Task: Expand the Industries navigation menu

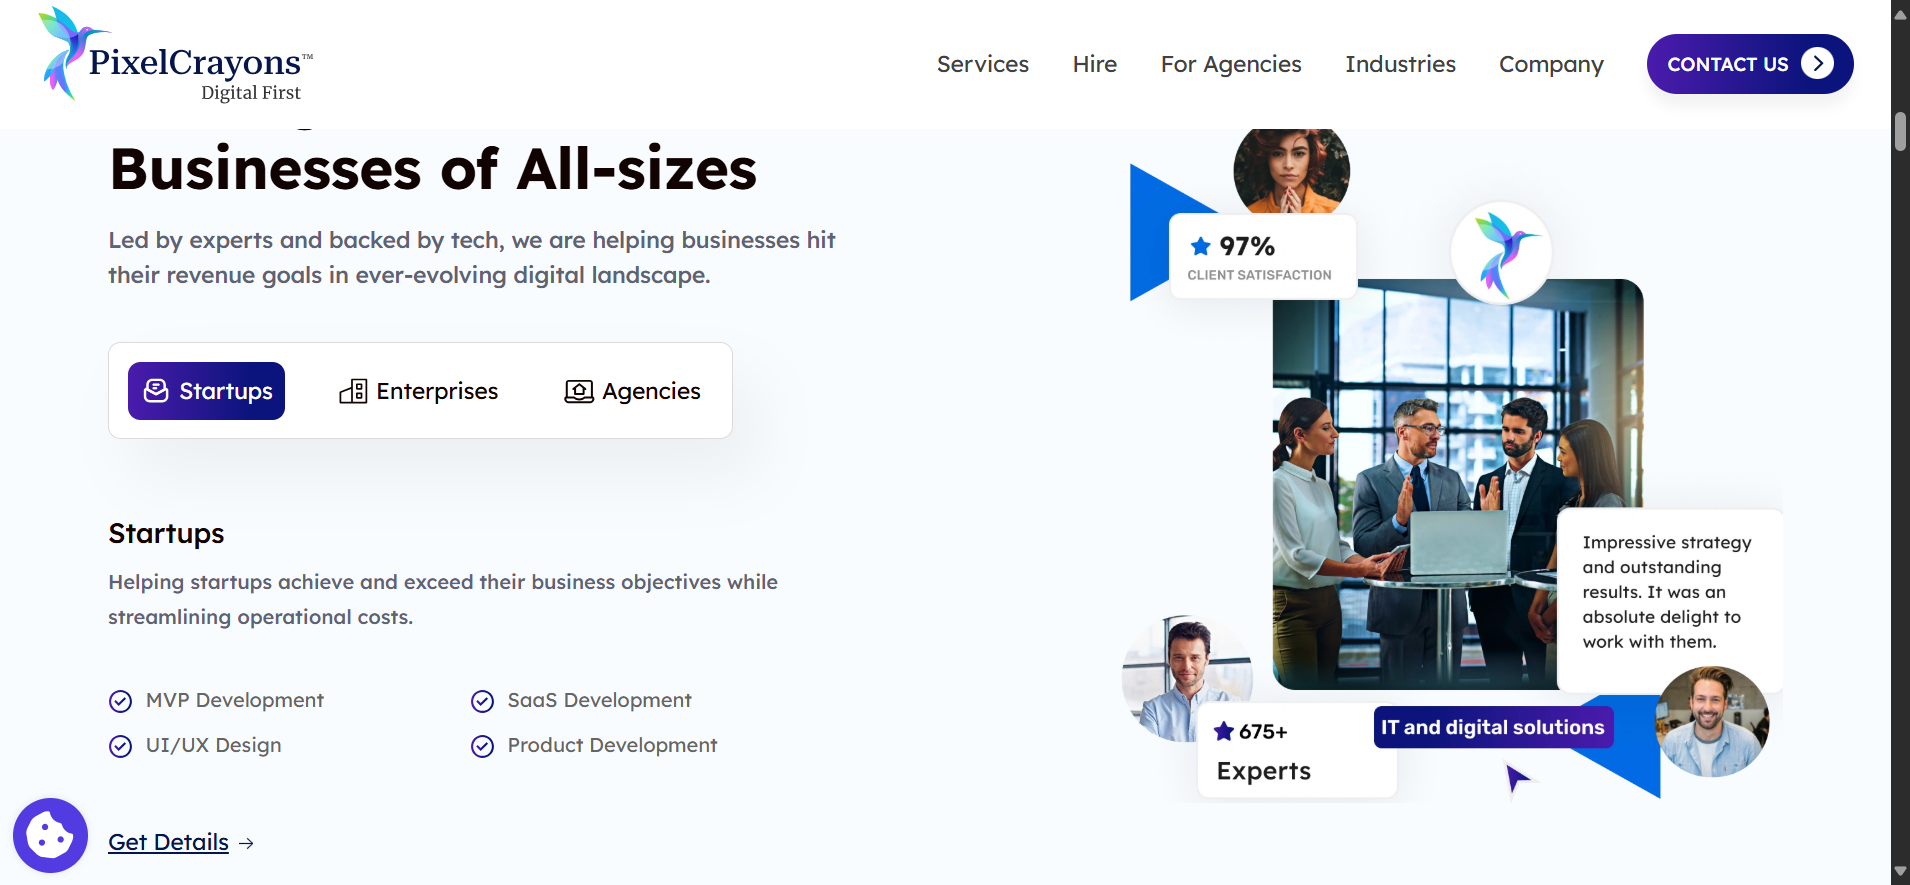Action: click(1400, 64)
